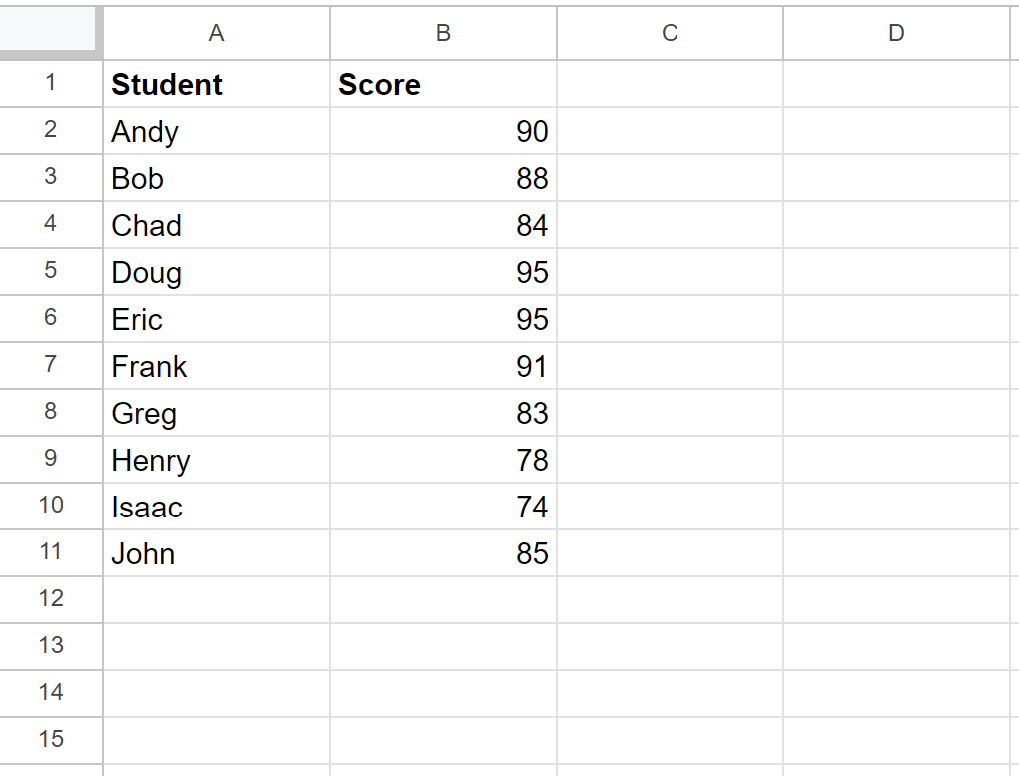Select the cell containing Doug
Screen dimensions: 1019x776
(215, 272)
